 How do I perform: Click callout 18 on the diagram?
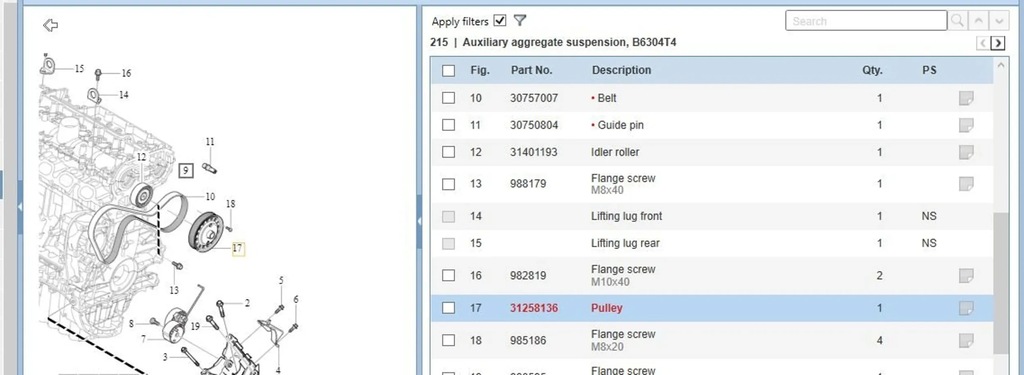[231, 204]
